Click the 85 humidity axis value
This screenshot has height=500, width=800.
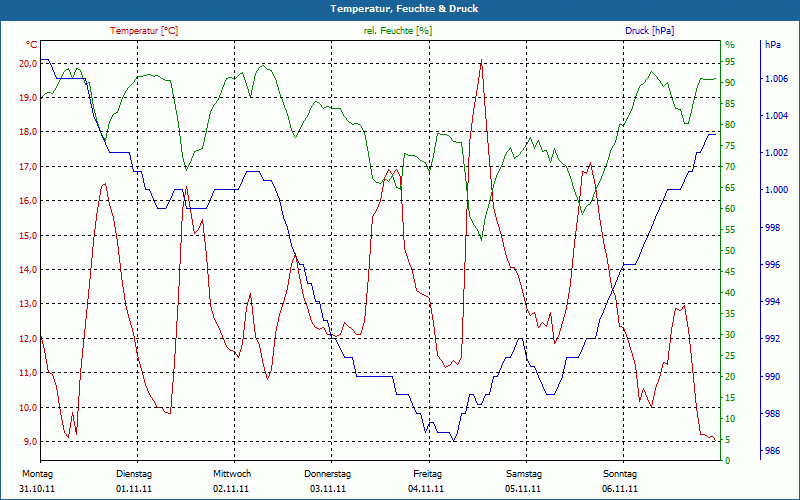(x=730, y=104)
